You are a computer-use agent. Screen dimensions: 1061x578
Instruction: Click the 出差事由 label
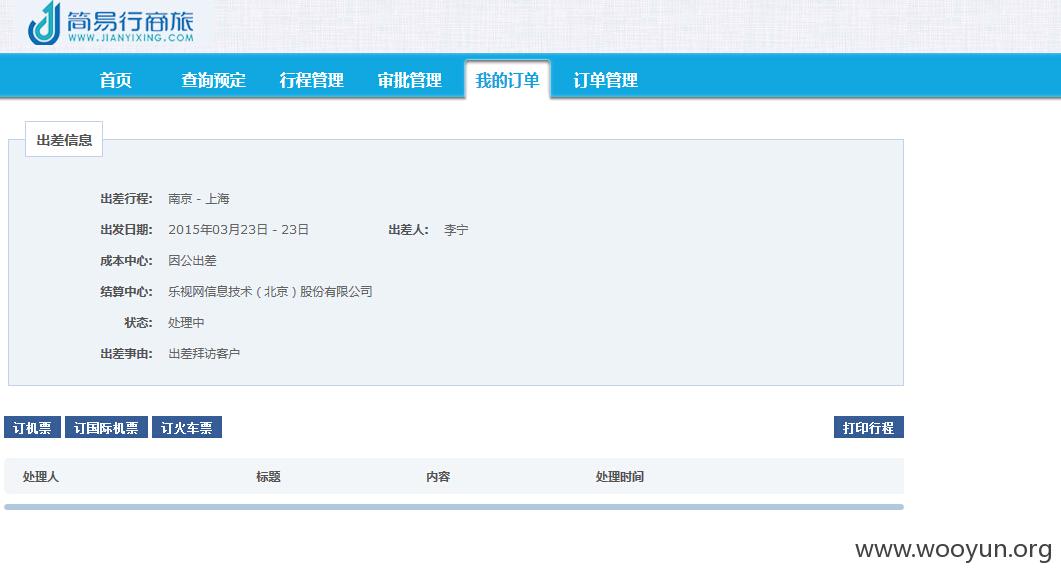tap(127, 354)
